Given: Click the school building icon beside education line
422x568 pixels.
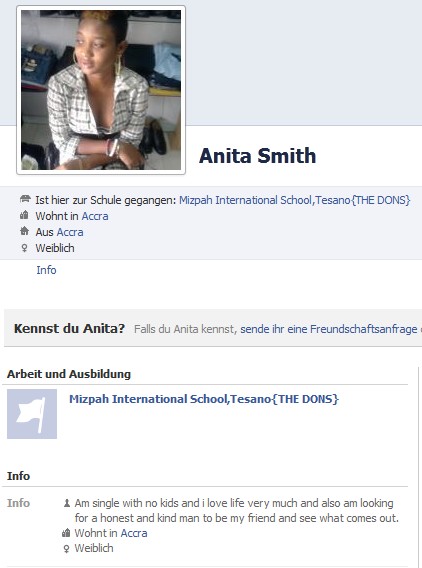Looking at the screenshot, I should click(x=25, y=199).
